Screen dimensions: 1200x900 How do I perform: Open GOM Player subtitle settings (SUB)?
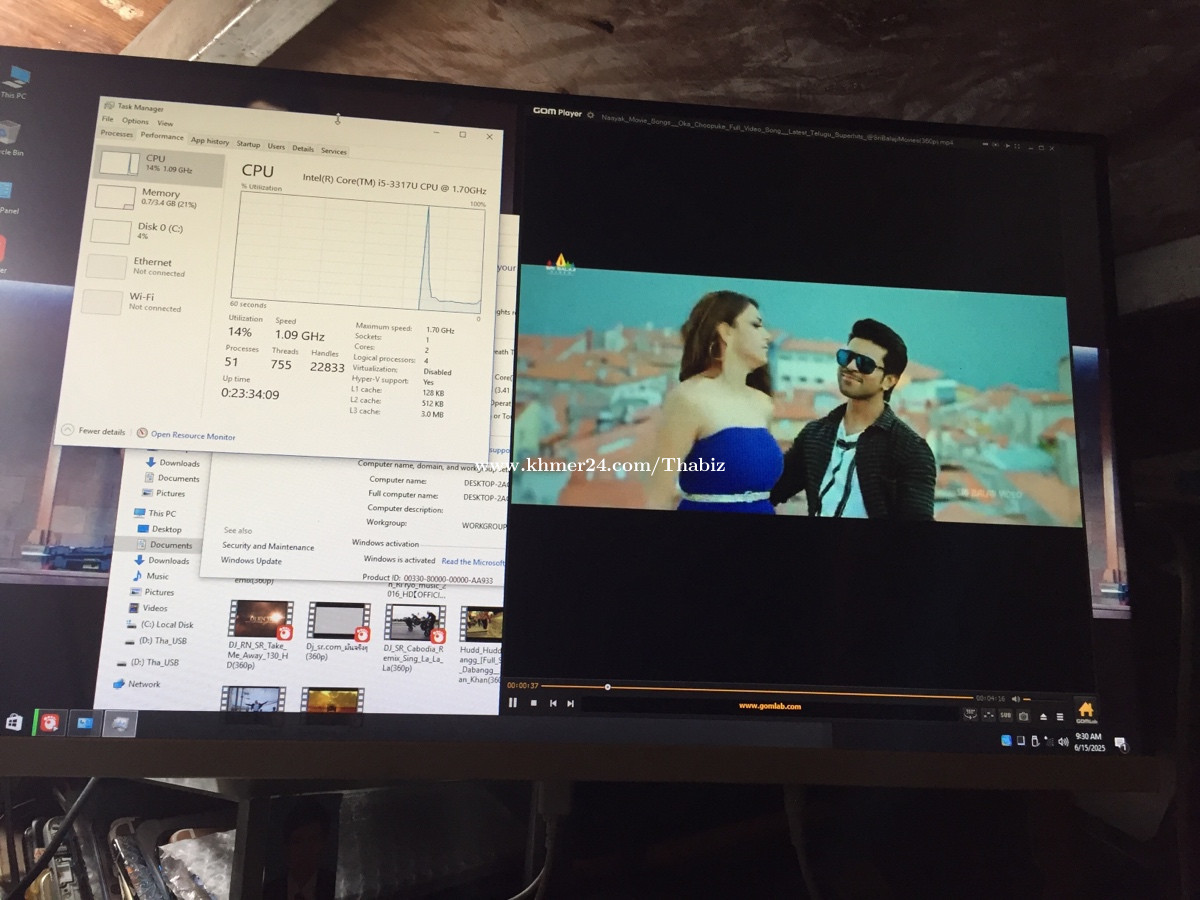[1006, 715]
